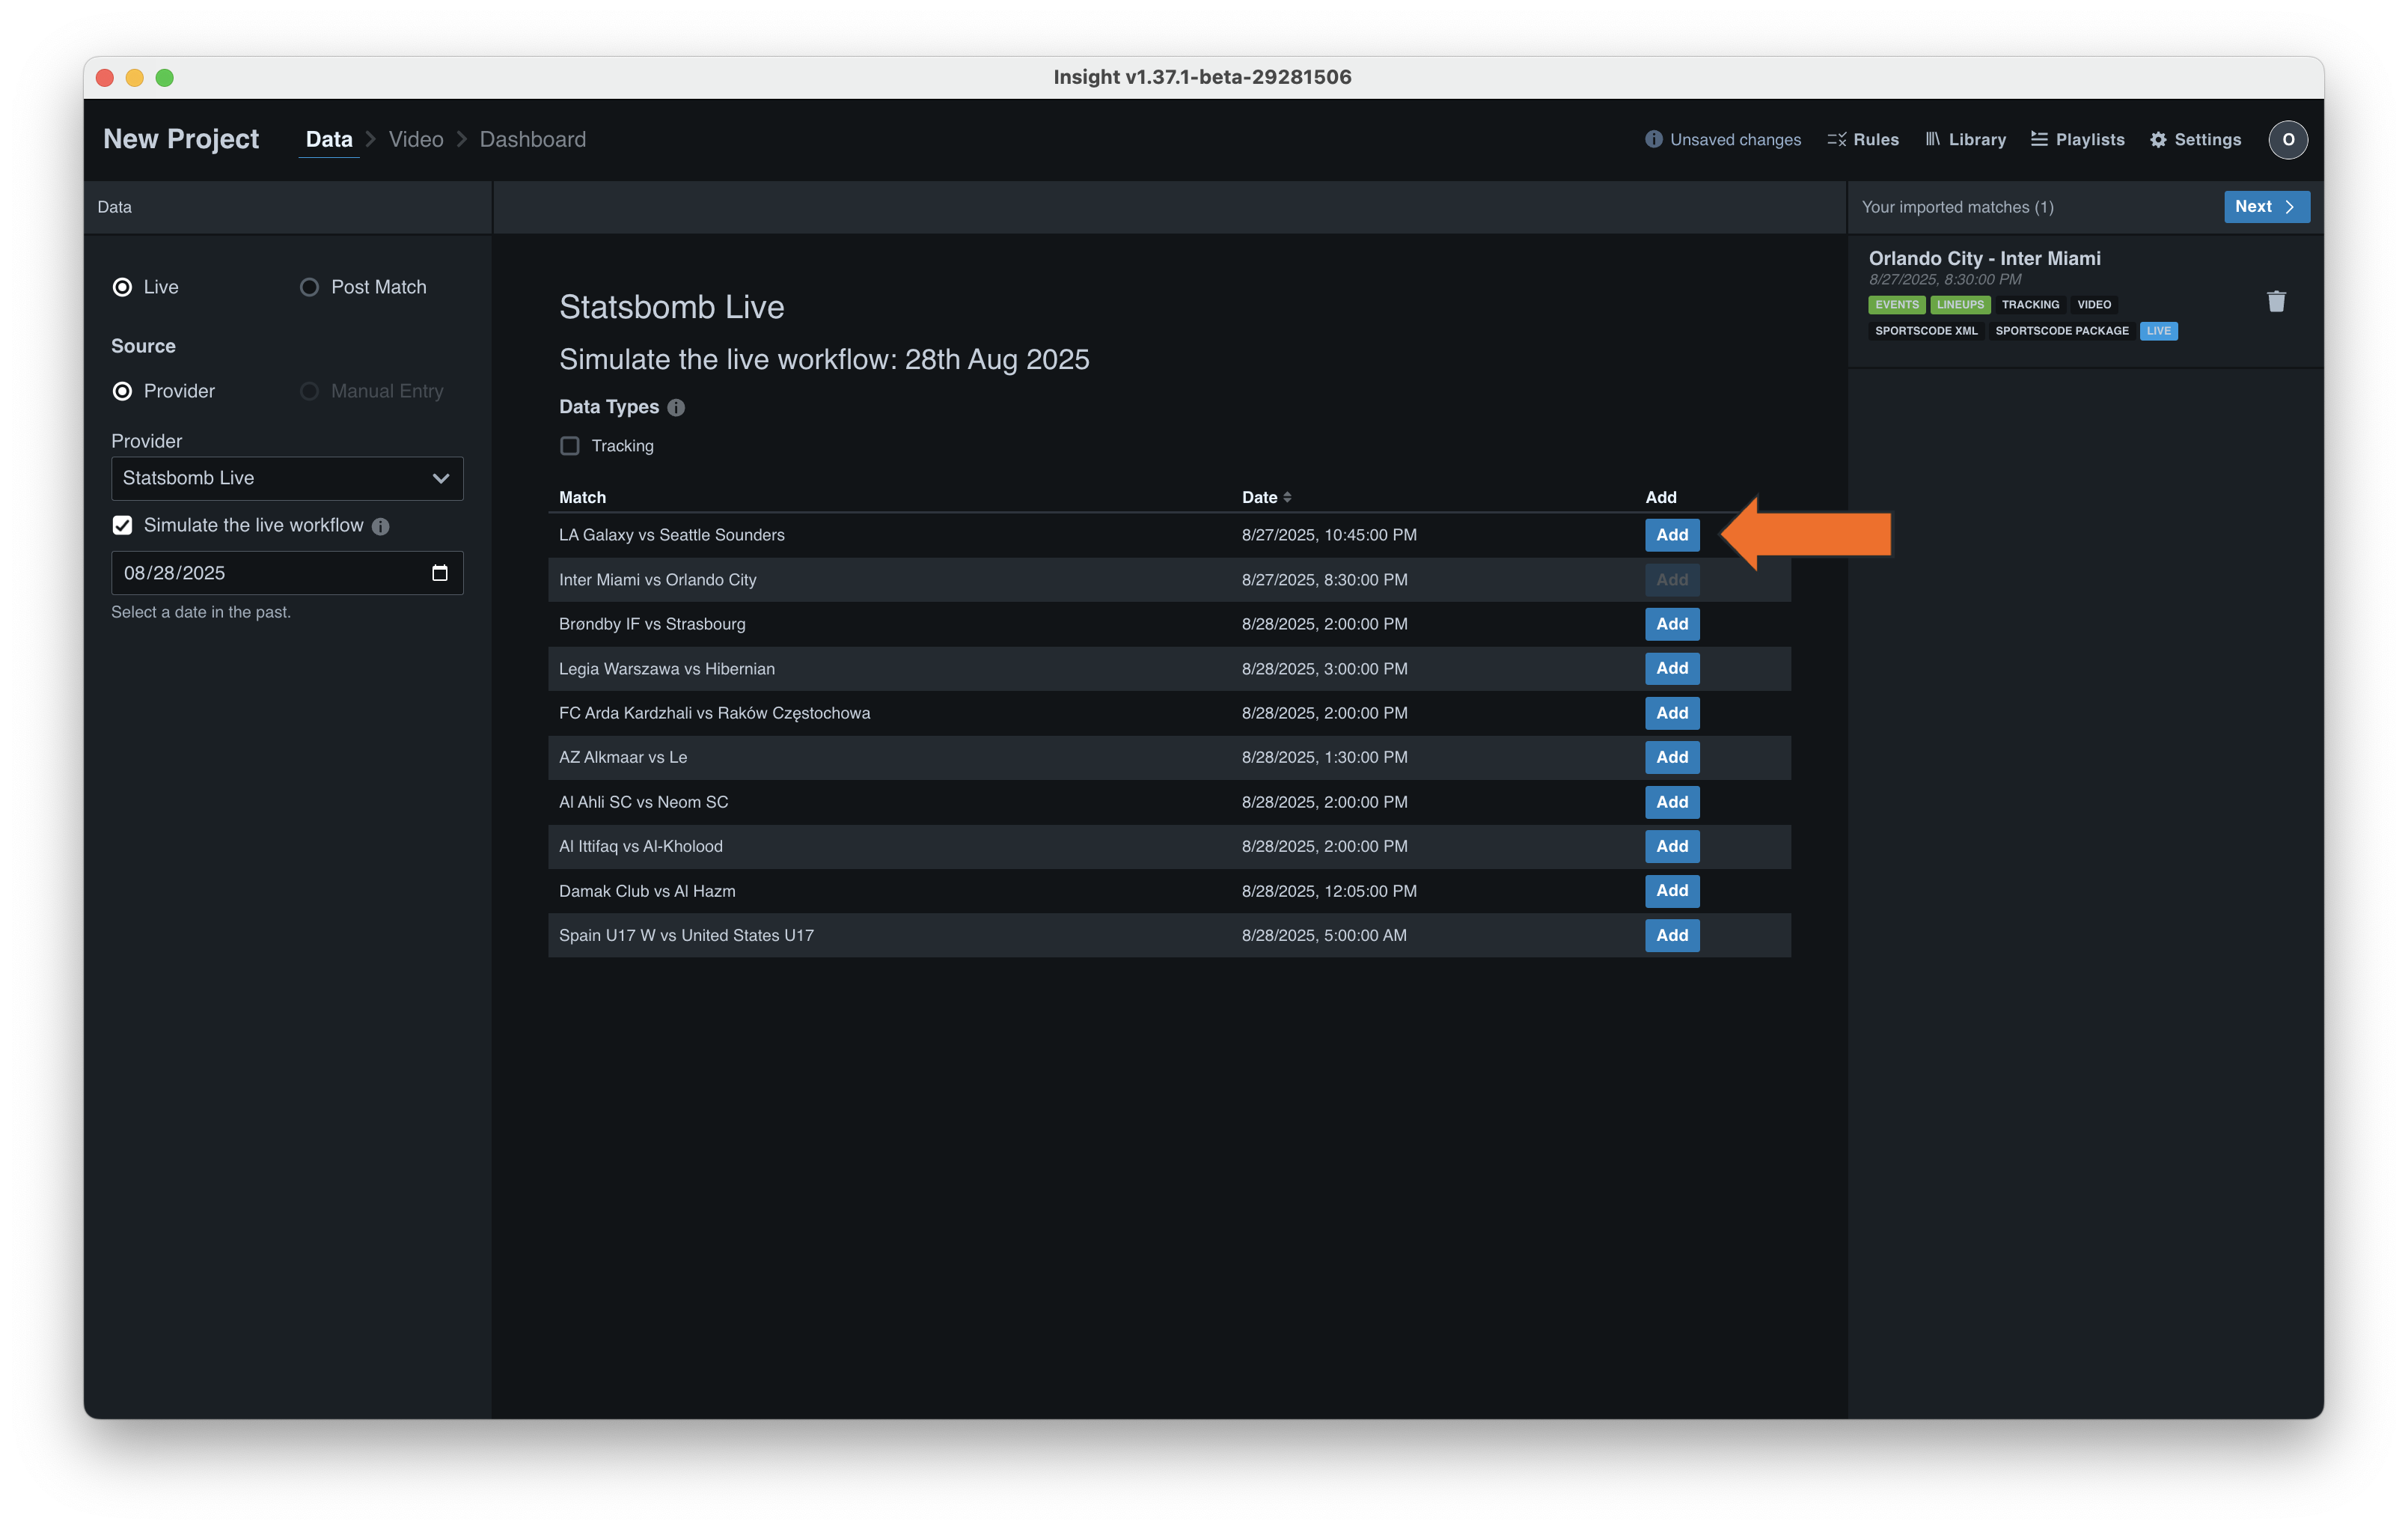This screenshot has width=2408, height=1530.
Task: Click the Match column header
Action: pos(582,497)
